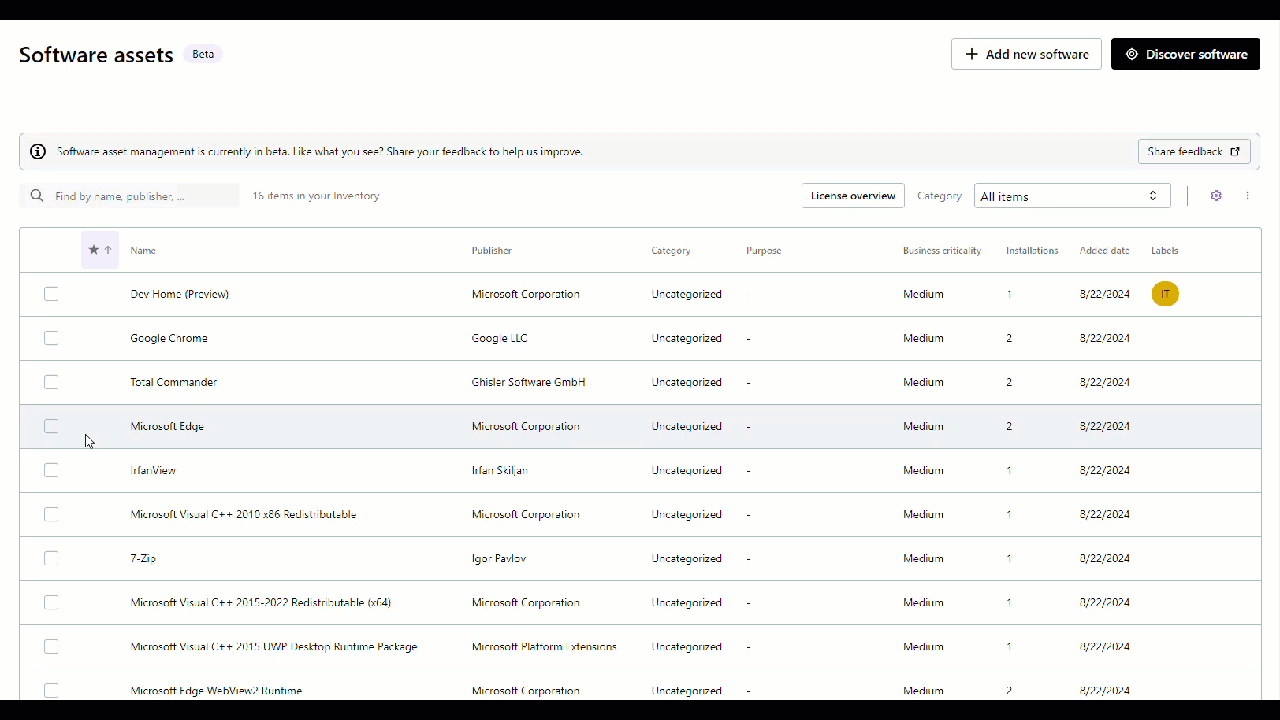Click the Labels column header
Image resolution: width=1280 pixels, height=720 pixels.
click(x=1165, y=251)
